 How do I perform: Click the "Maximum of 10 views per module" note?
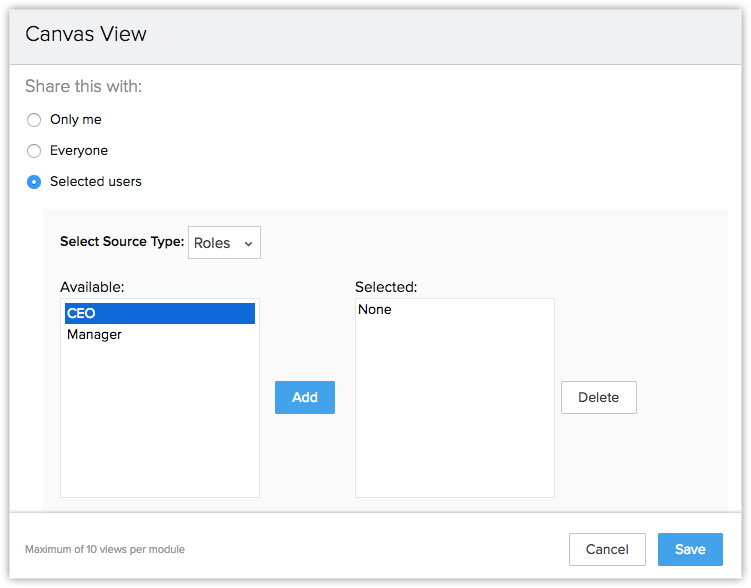(x=105, y=549)
